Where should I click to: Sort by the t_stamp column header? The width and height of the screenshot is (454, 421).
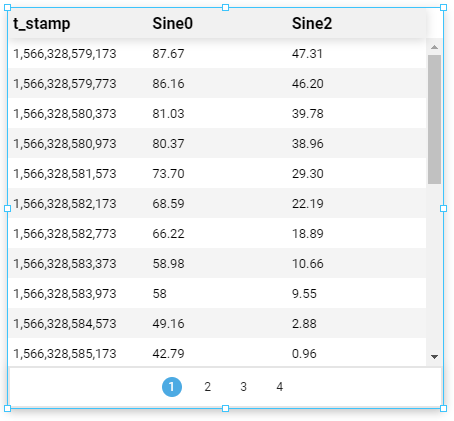42,24
